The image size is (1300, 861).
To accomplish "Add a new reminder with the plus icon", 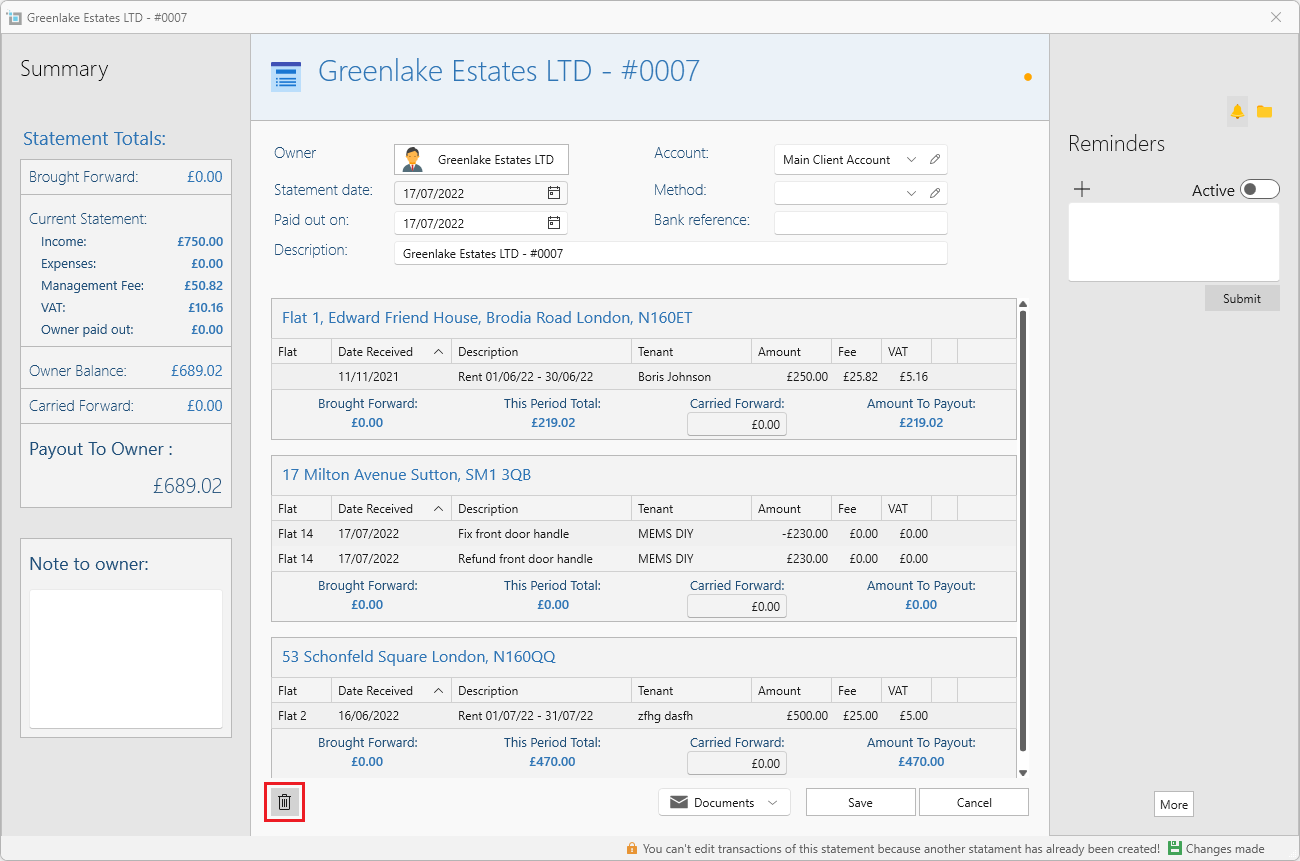I will (x=1081, y=189).
